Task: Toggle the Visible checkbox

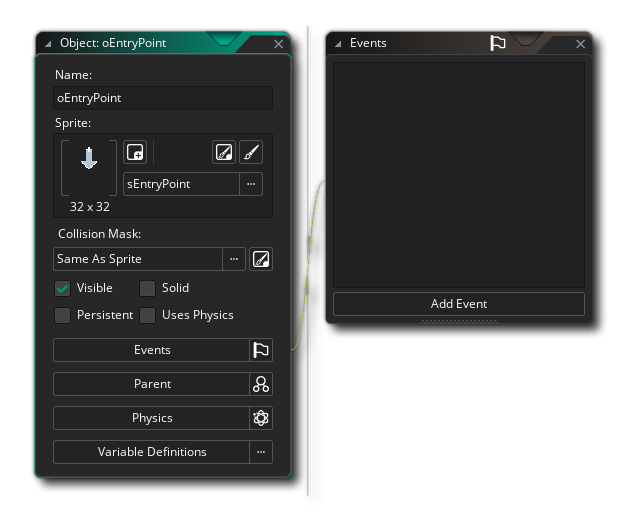Action: click(62, 288)
